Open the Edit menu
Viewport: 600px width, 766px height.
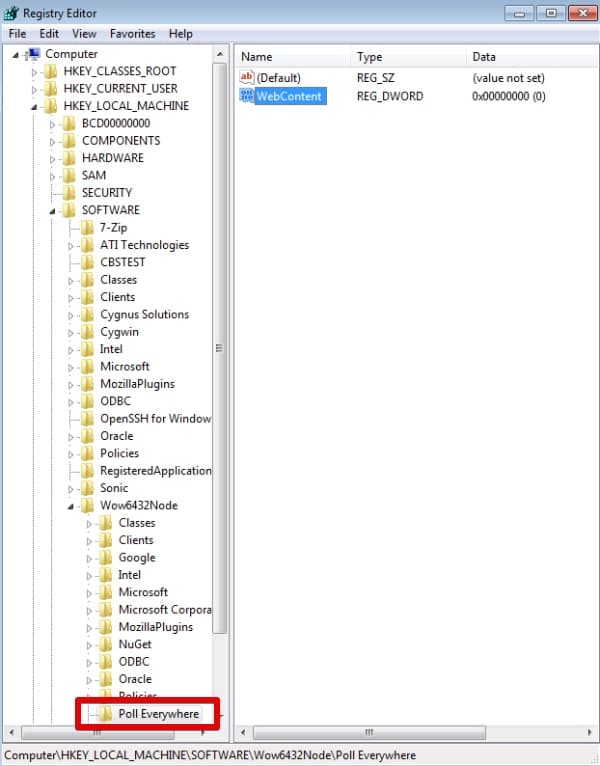(49, 34)
